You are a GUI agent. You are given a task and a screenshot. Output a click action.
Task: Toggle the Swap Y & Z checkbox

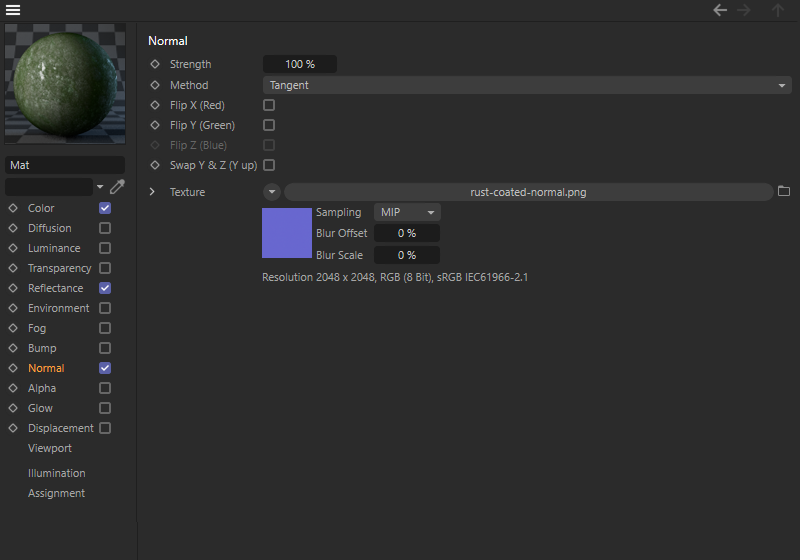(269, 165)
